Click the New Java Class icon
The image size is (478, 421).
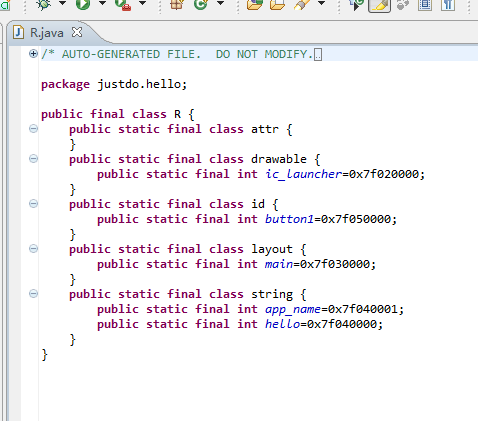click(x=201, y=4)
